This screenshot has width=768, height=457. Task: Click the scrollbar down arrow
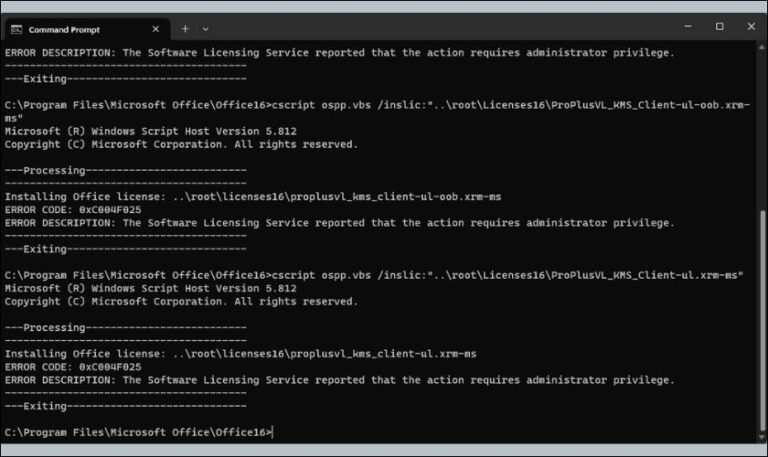(762, 437)
